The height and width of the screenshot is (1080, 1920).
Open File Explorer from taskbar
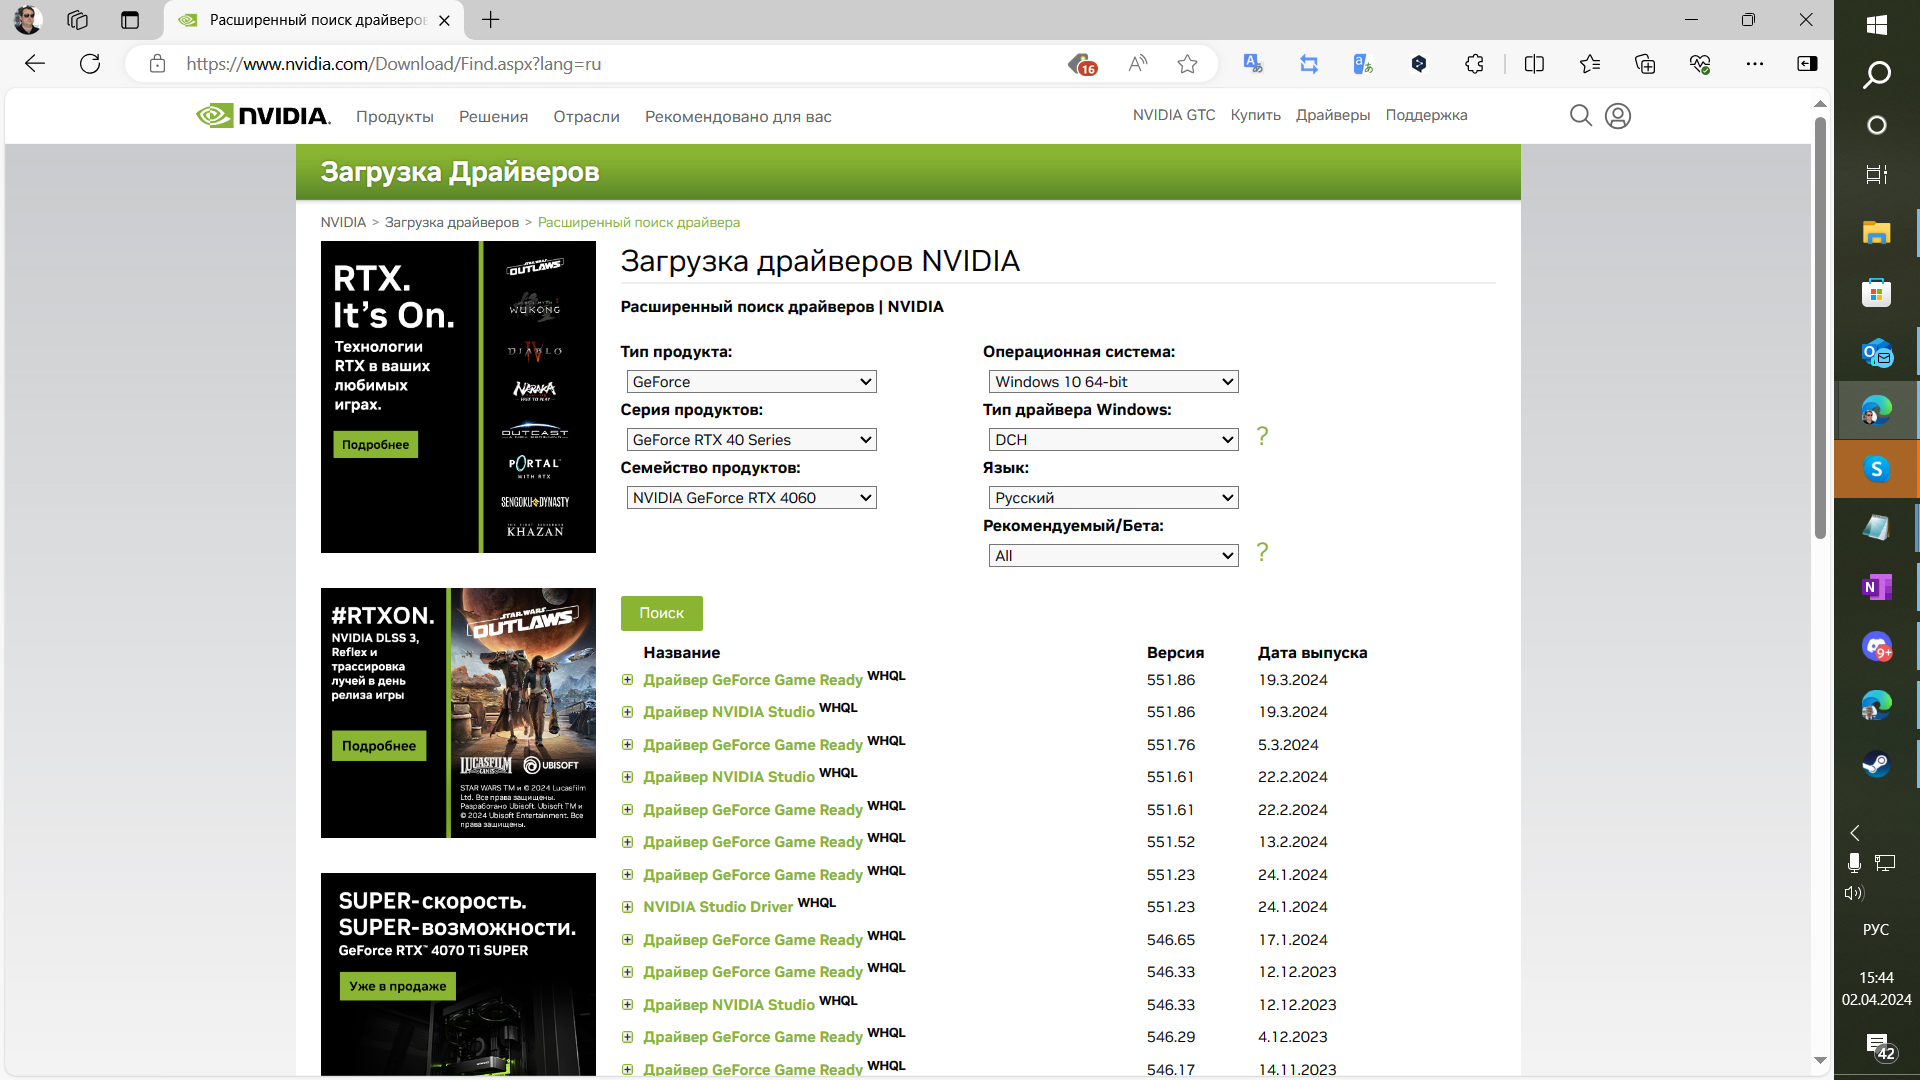point(1876,233)
